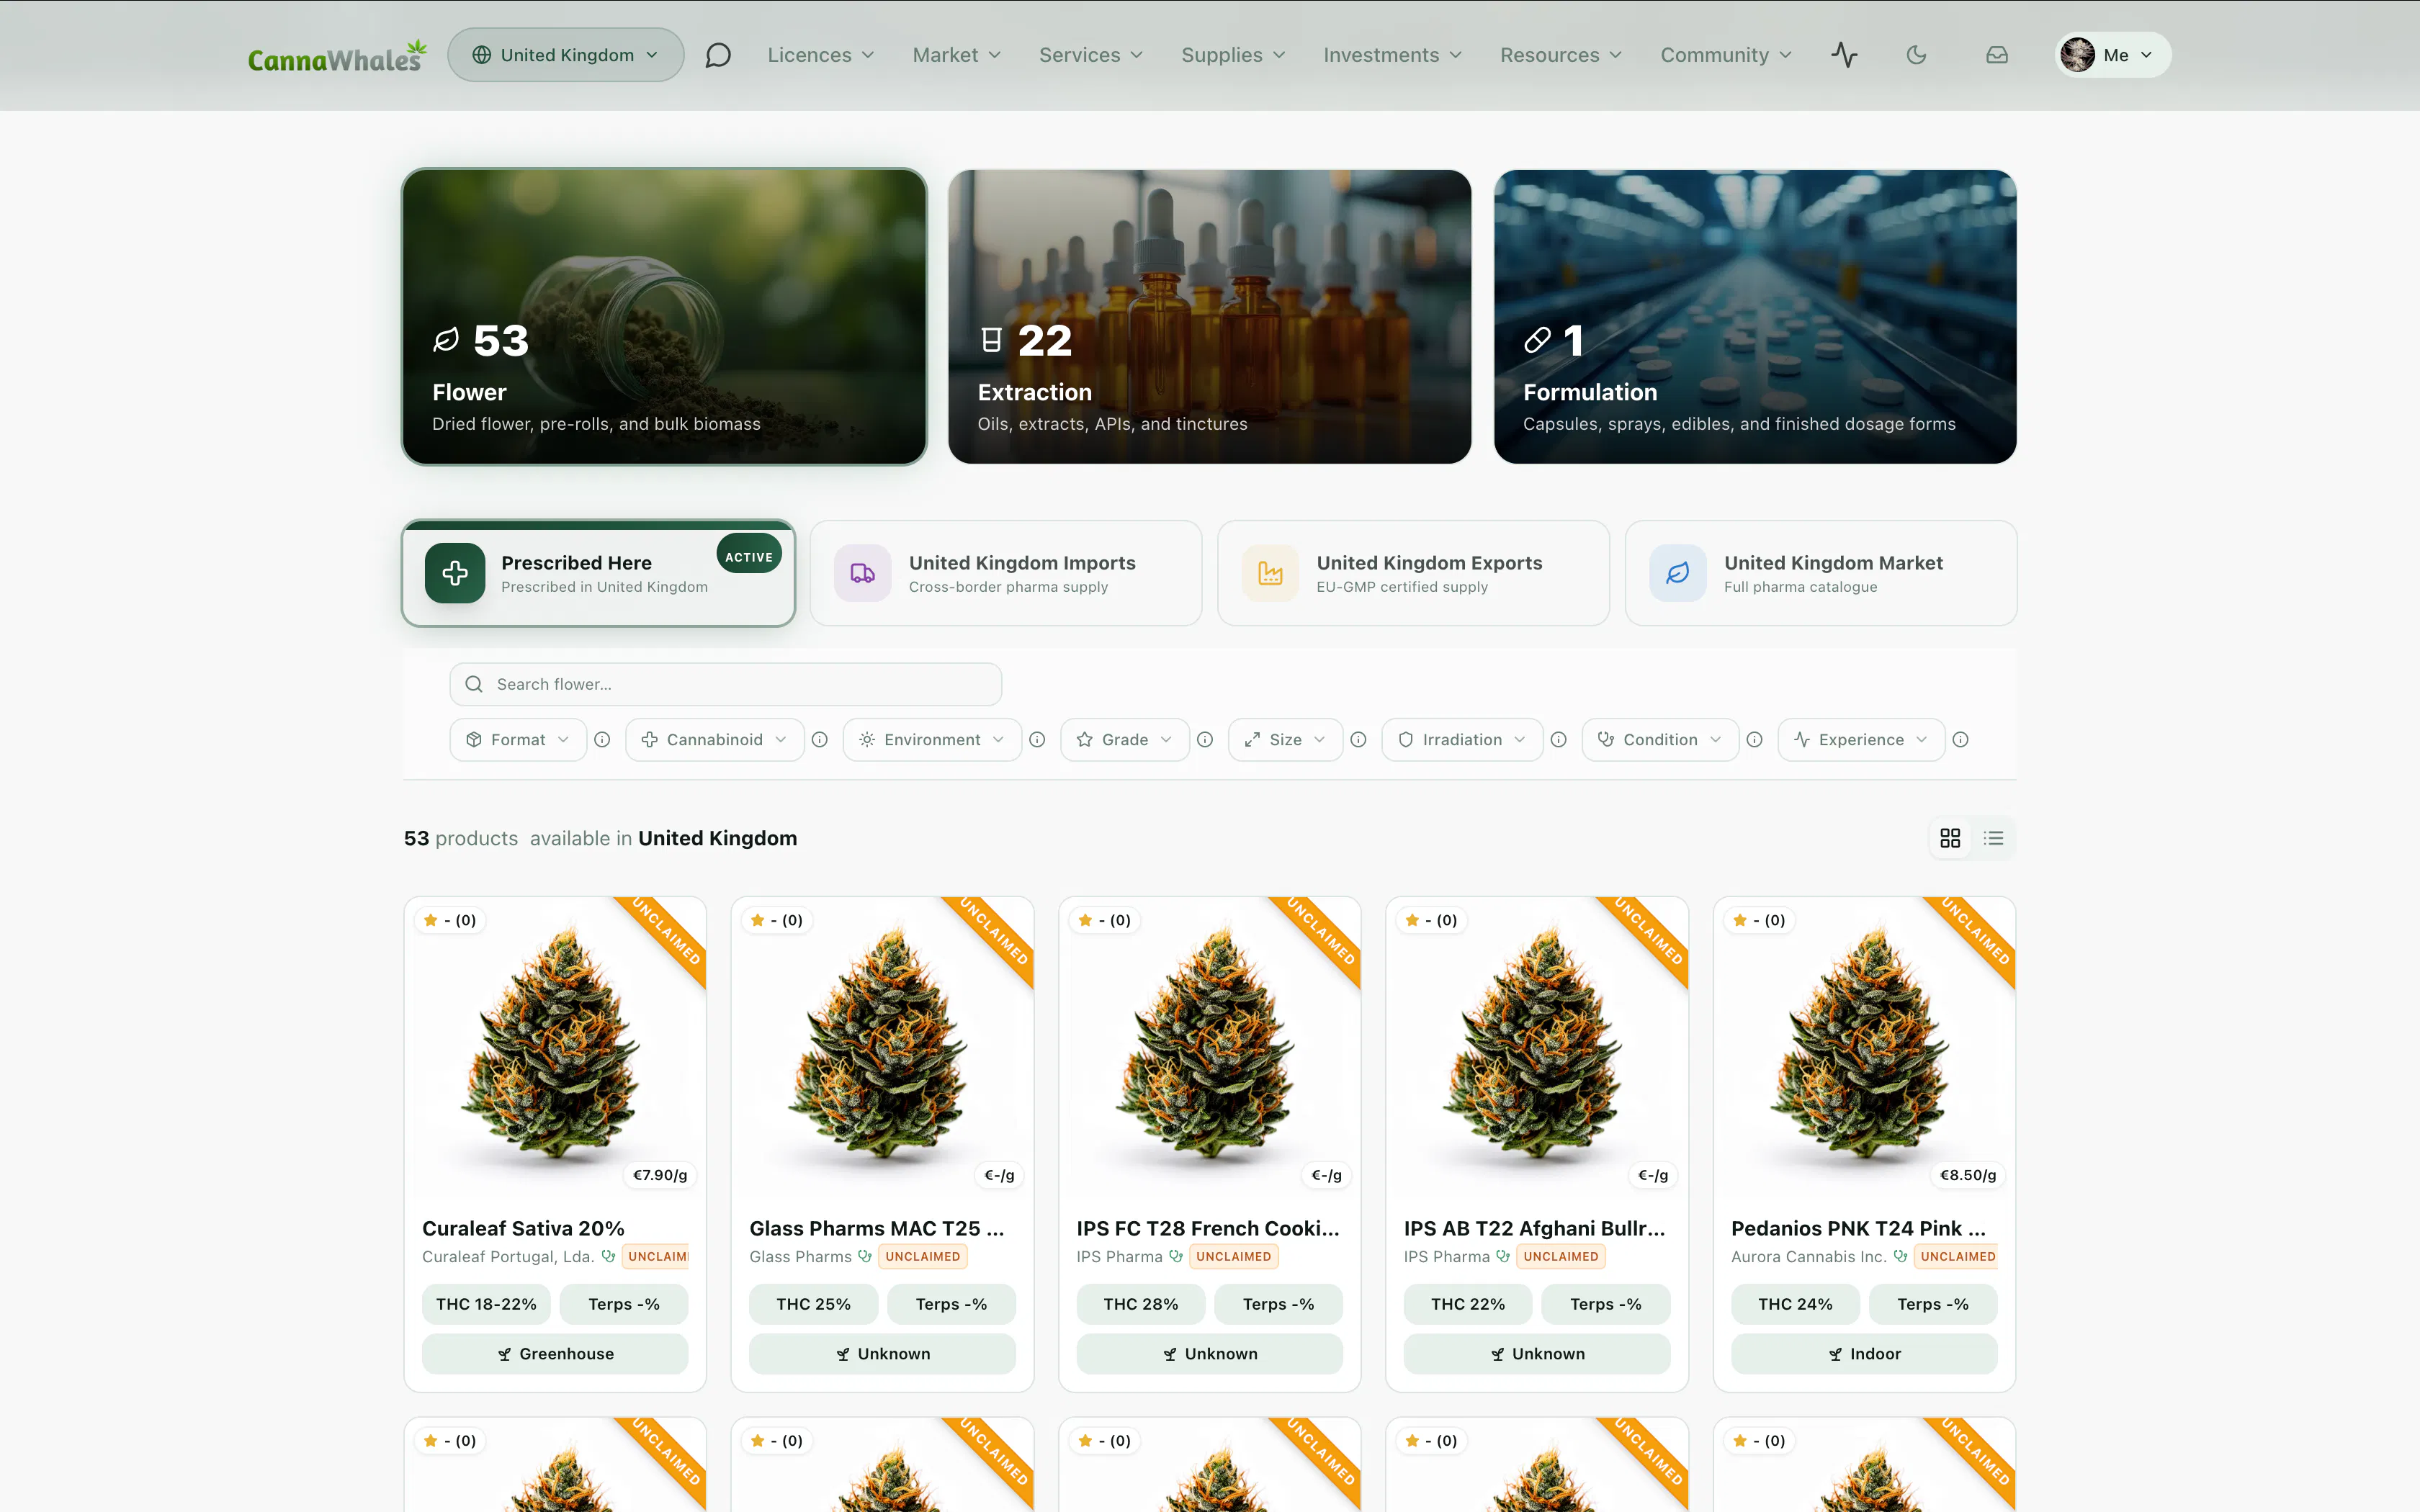Switch to United Kingdom Imports tab
2420x1512 pixels.
click(x=1005, y=573)
